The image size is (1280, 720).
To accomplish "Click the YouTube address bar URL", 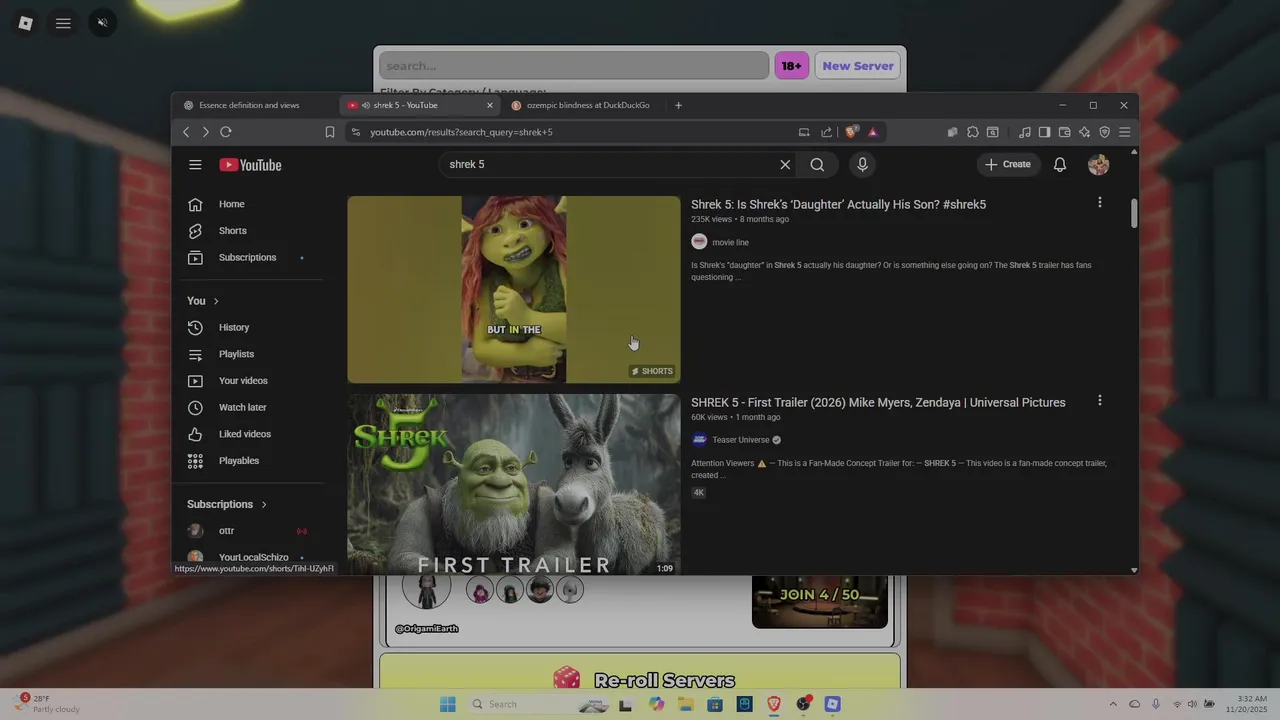I will click(x=461, y=132).
